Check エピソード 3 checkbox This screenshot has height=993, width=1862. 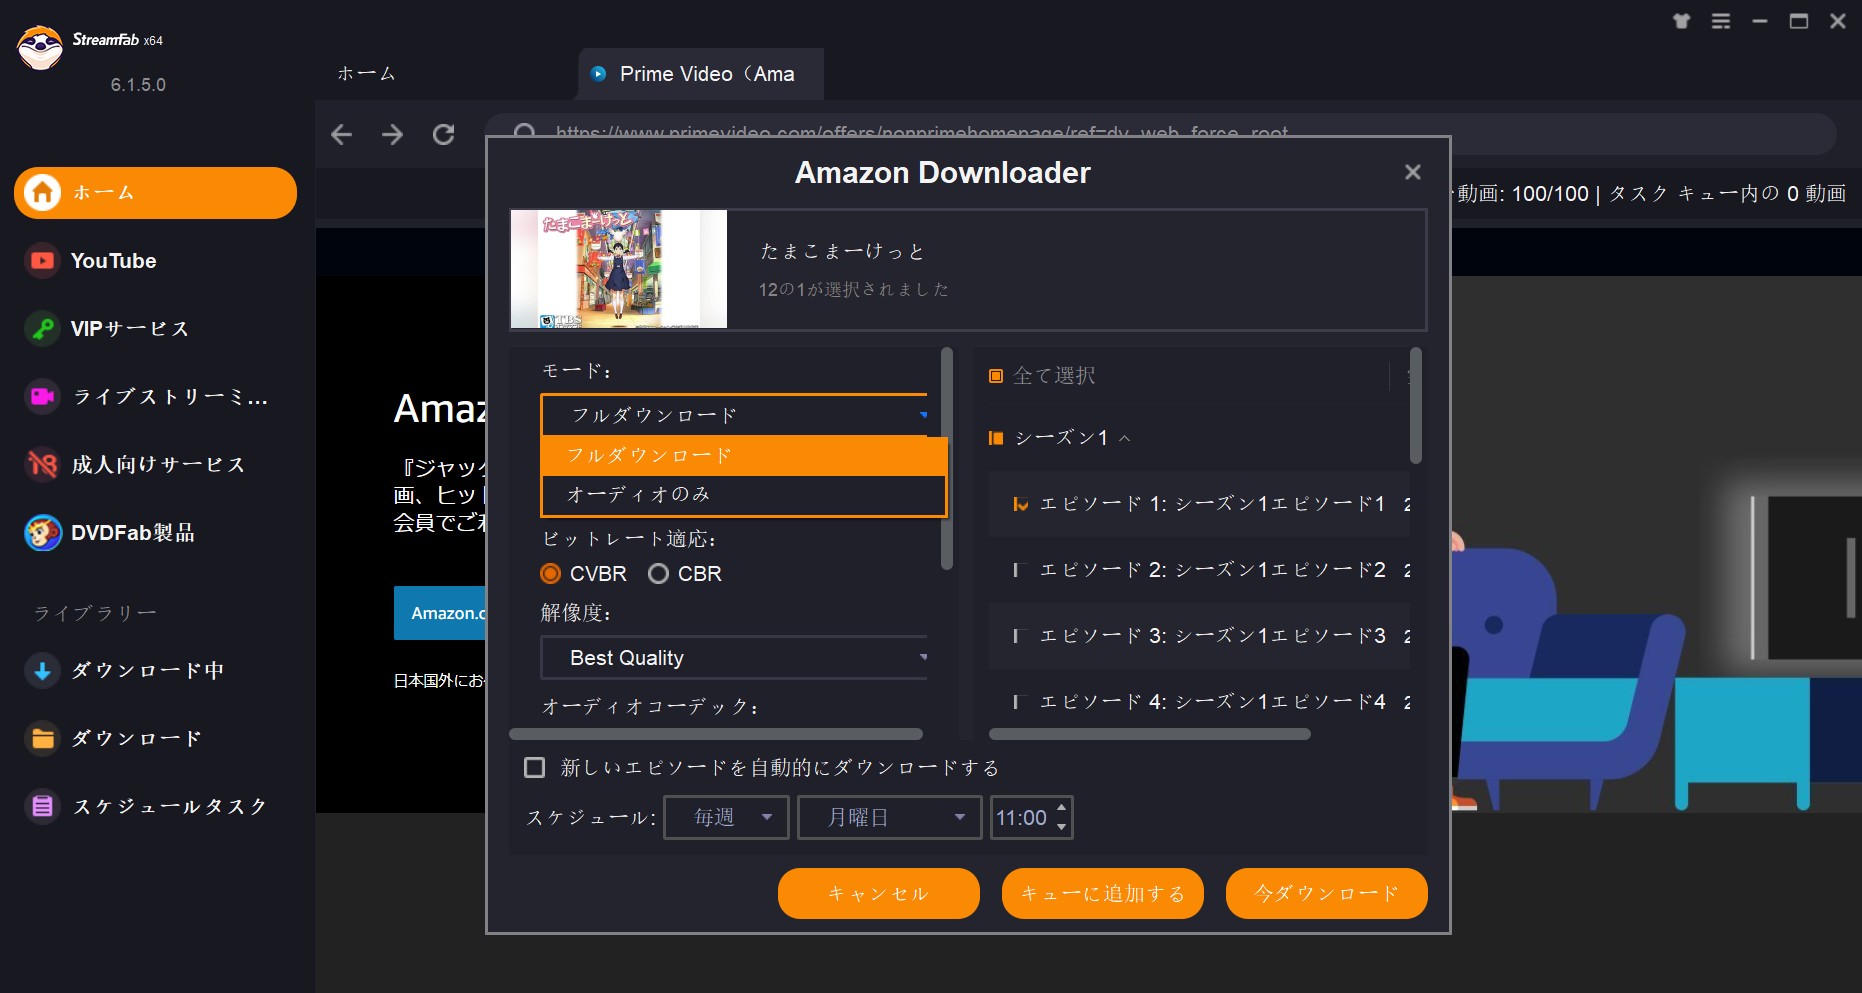pyautogui.click(x=1020, y=636)
